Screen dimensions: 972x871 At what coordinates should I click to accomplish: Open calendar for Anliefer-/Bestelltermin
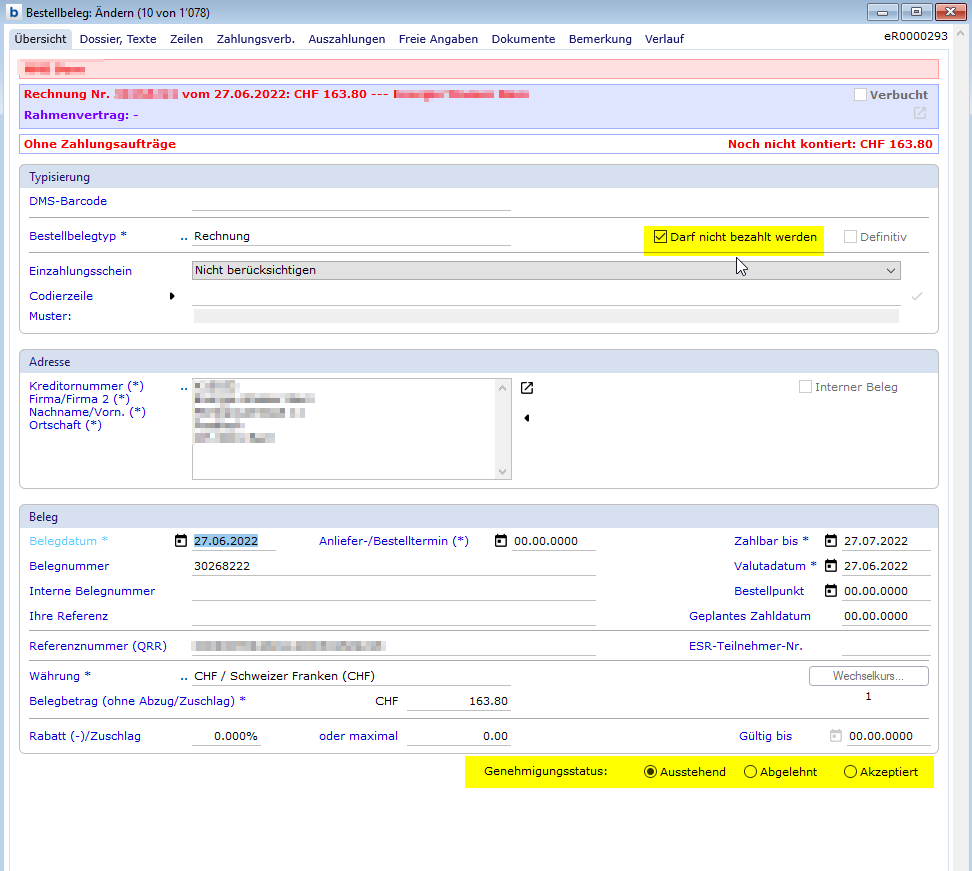(501, 541)
